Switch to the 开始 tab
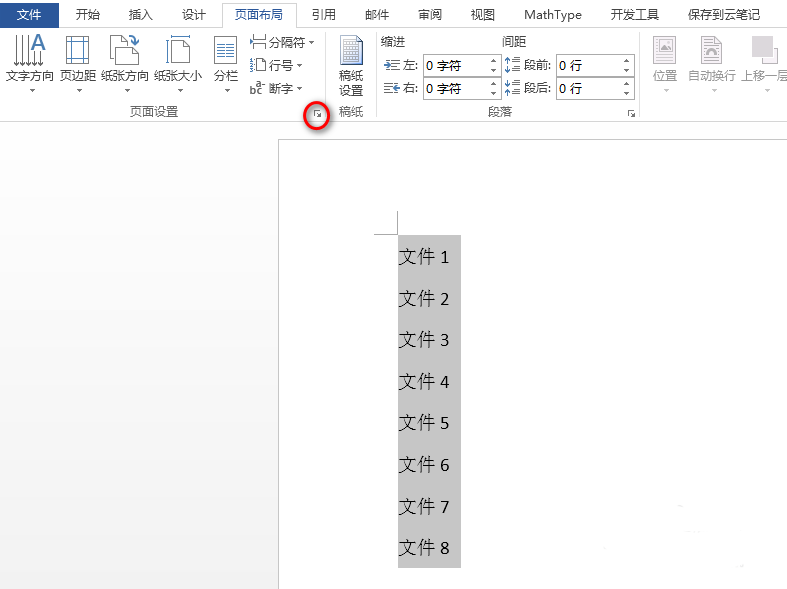The width and height of the screenshot is (787, 589). (87, 15)
